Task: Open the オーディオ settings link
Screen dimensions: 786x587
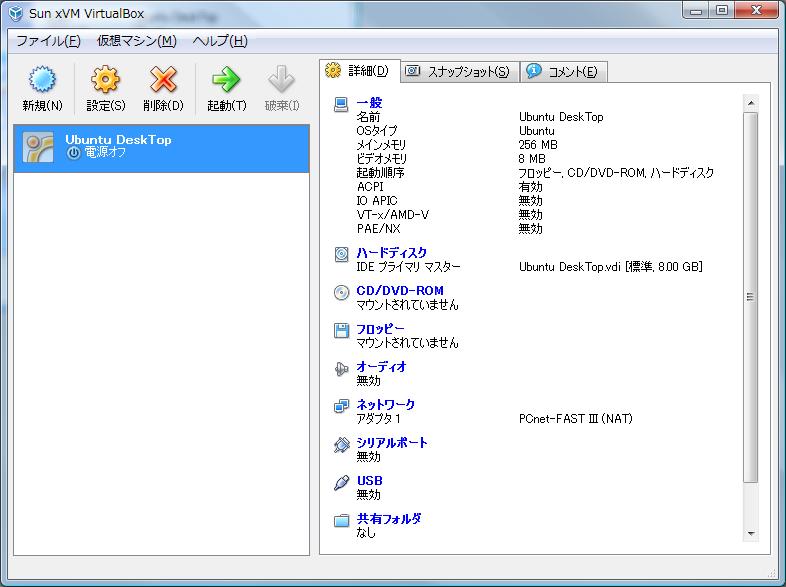Action: (381, 367)
